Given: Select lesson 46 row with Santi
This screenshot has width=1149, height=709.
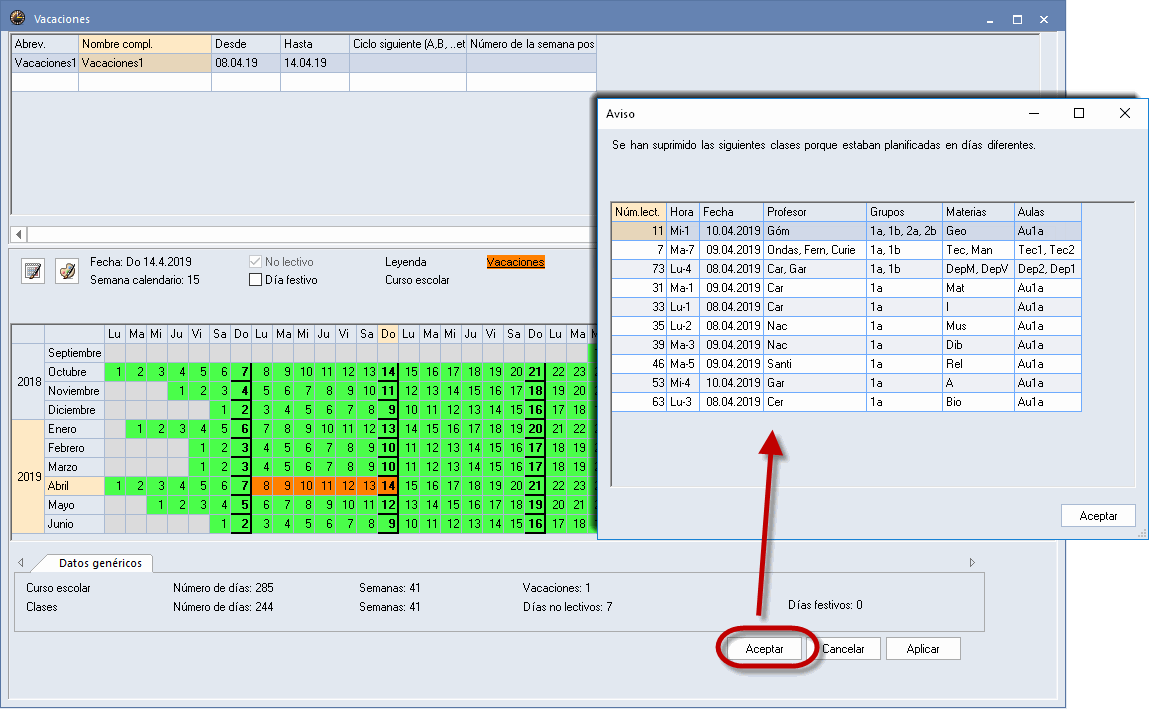Looking at the screenshot, I should pos(846,364).
